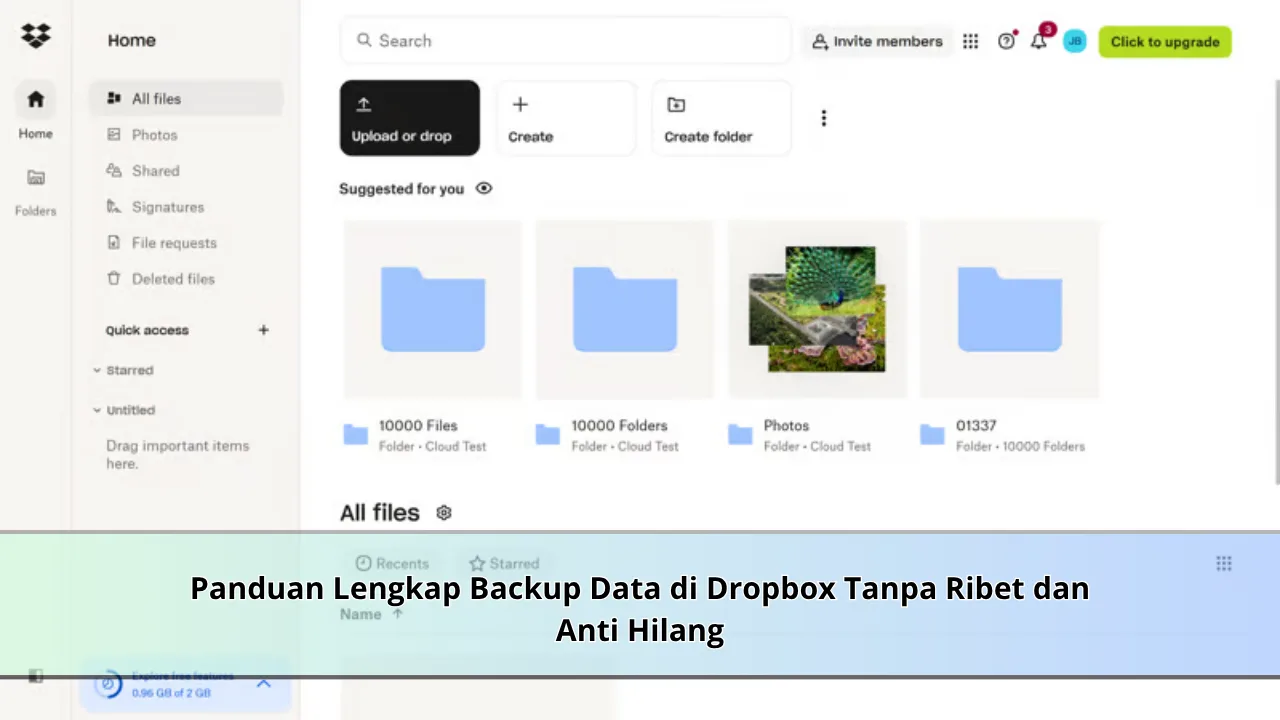Open Deleted files in sidebar
The width and height of the screenshot is (1280, 720).
click(x=172, y=279)
